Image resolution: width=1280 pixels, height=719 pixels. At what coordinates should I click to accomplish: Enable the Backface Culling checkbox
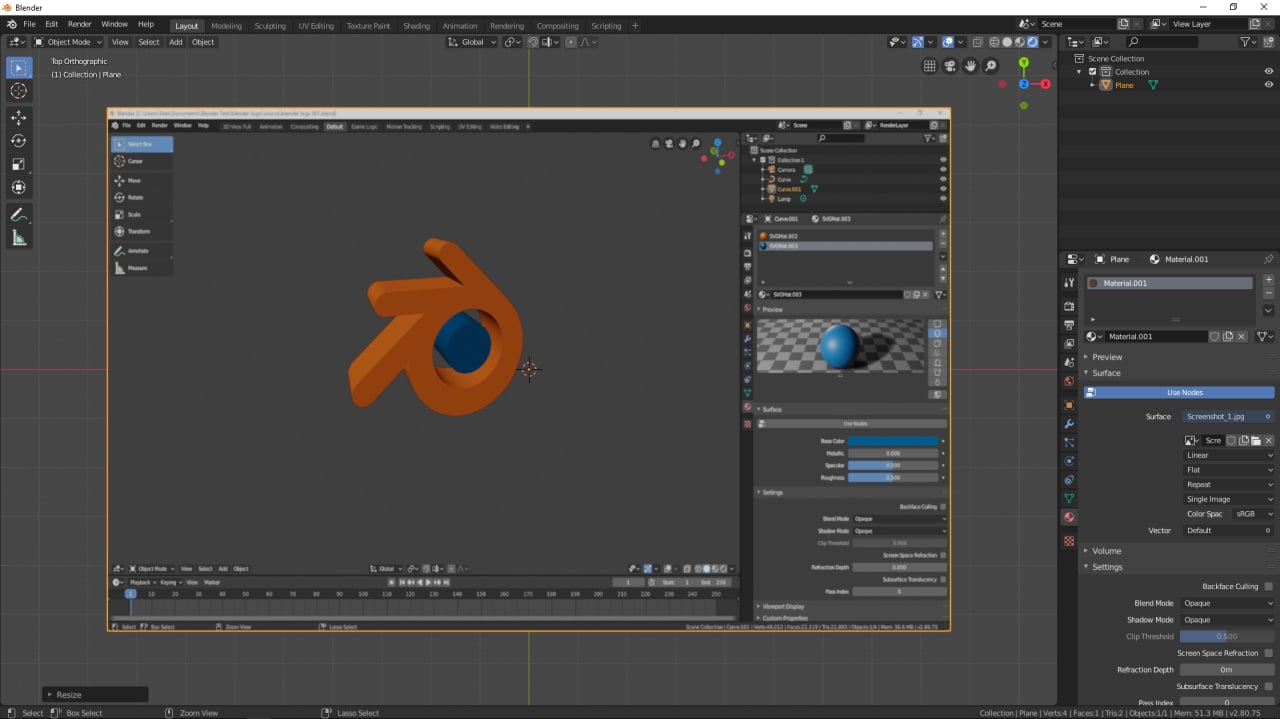click(1268, 587)
